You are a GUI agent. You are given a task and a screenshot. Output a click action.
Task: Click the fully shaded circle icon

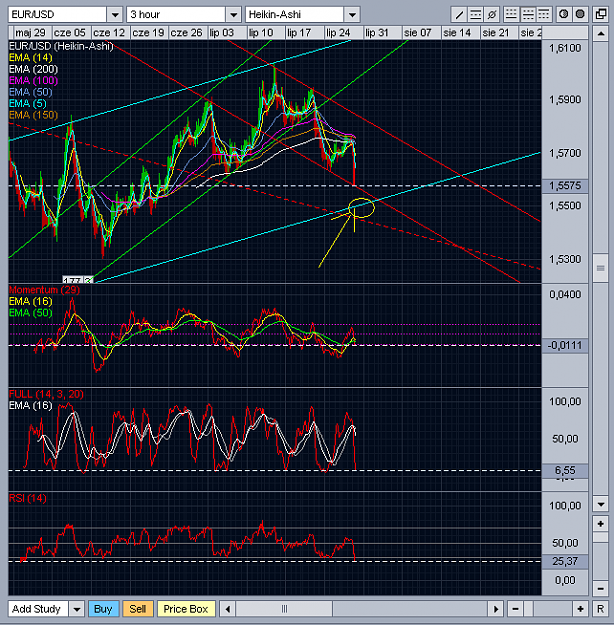click(580, 15)
